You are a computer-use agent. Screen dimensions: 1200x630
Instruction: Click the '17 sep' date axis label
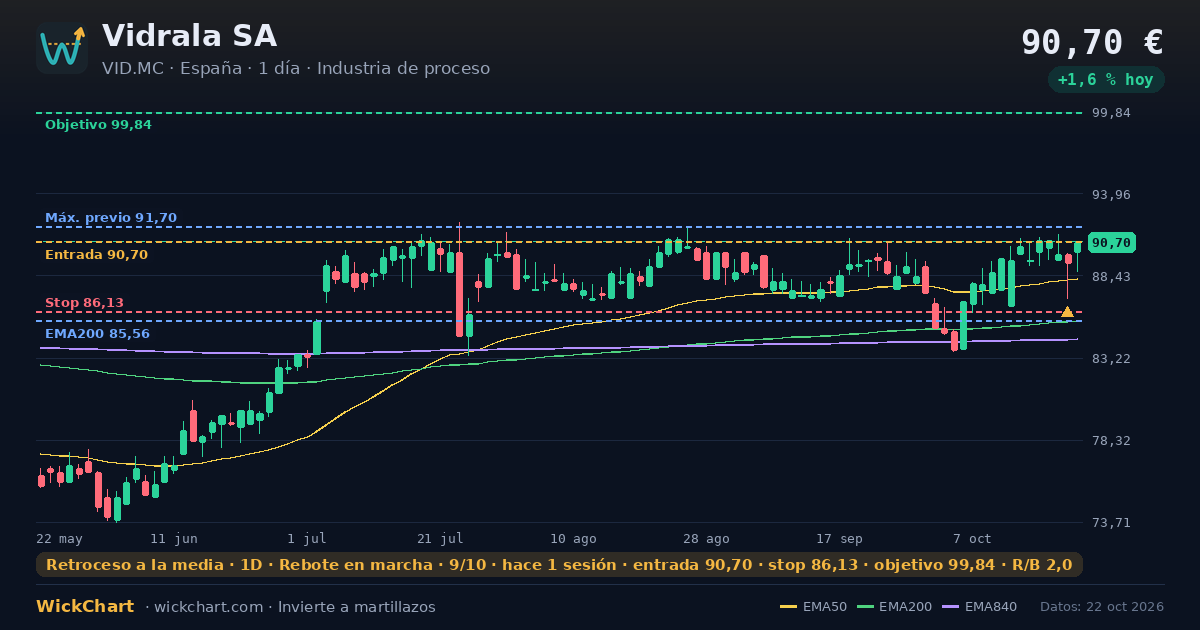tap(839, 539)
